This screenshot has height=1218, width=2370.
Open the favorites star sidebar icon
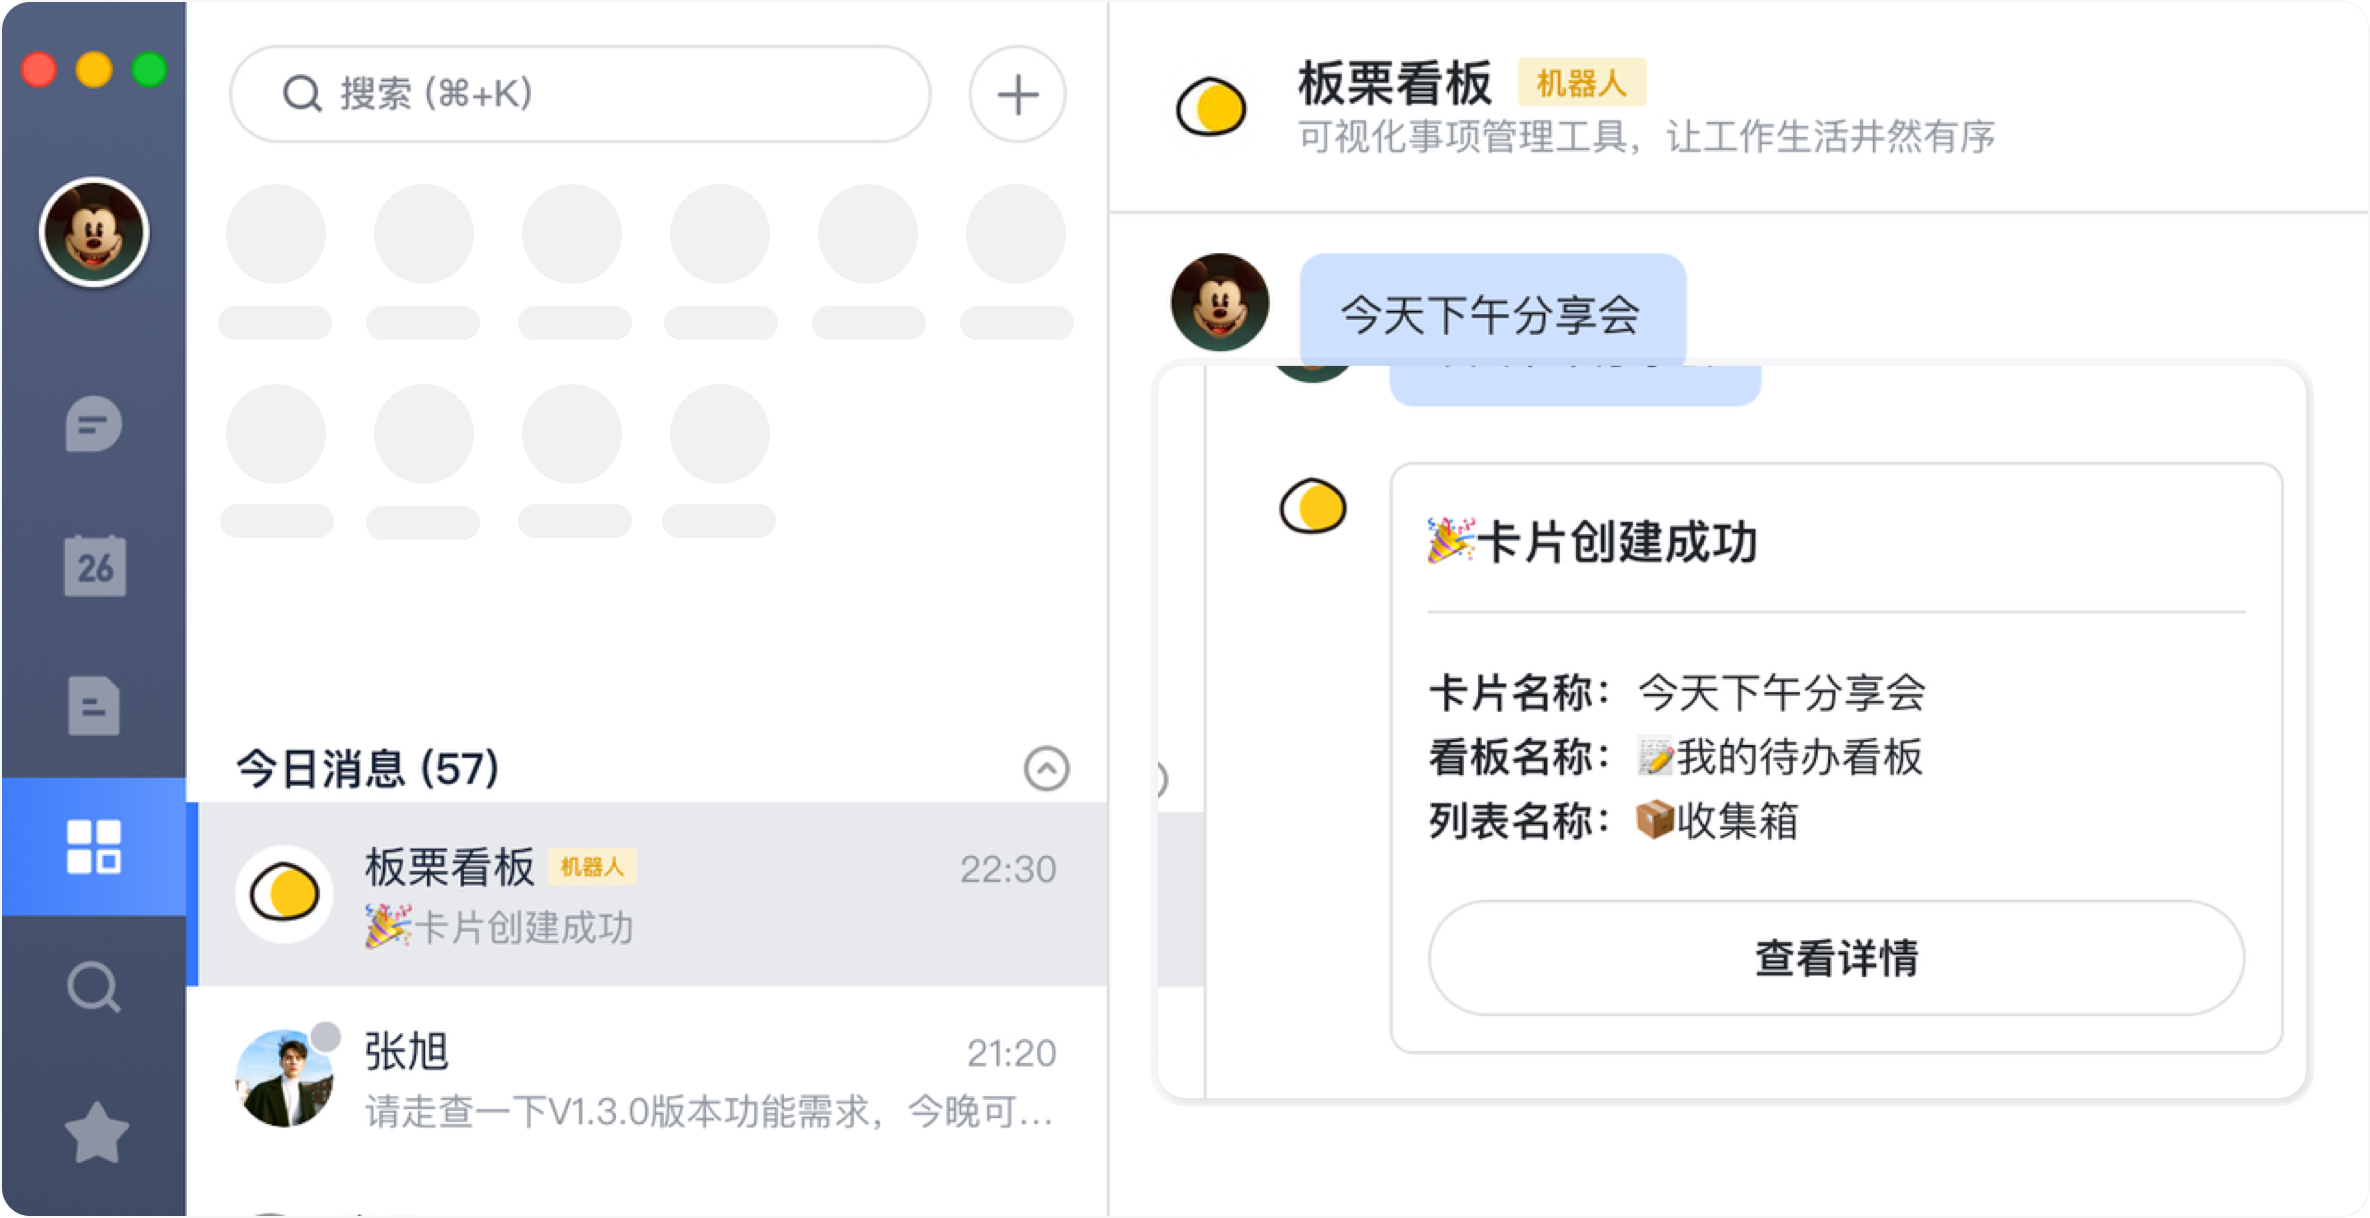pyautogui.click(x=96, y=1132)
